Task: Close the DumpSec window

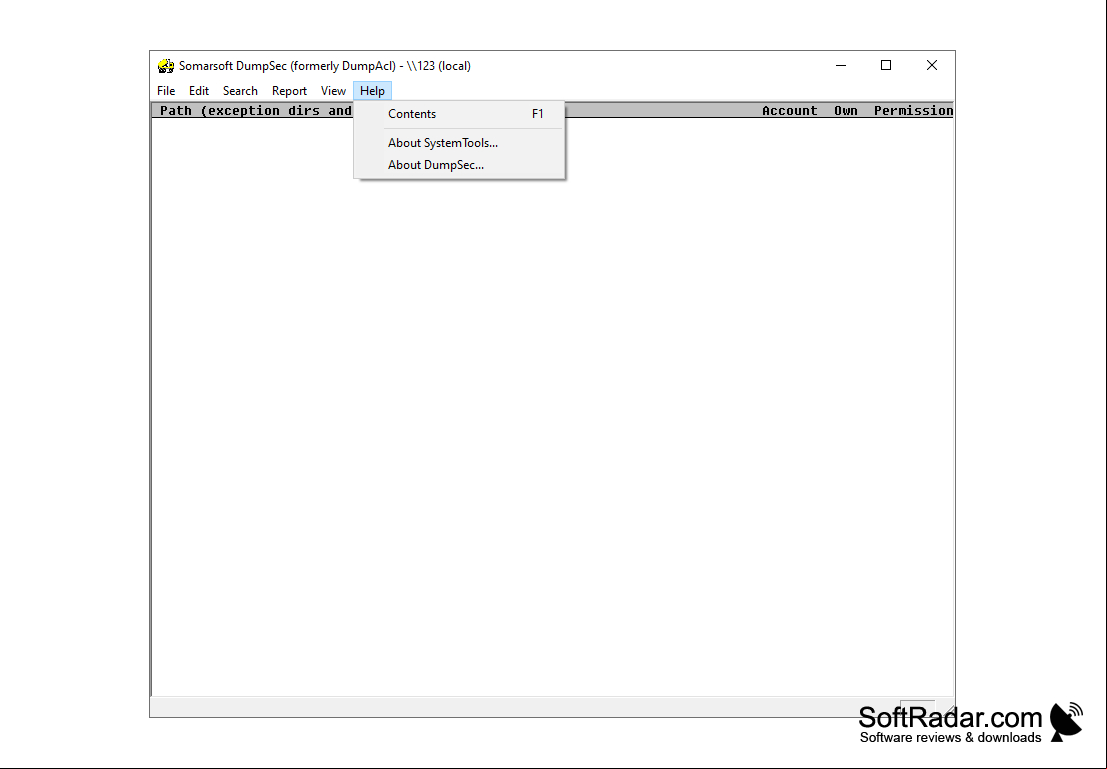Action: click(x=932, y=65)
